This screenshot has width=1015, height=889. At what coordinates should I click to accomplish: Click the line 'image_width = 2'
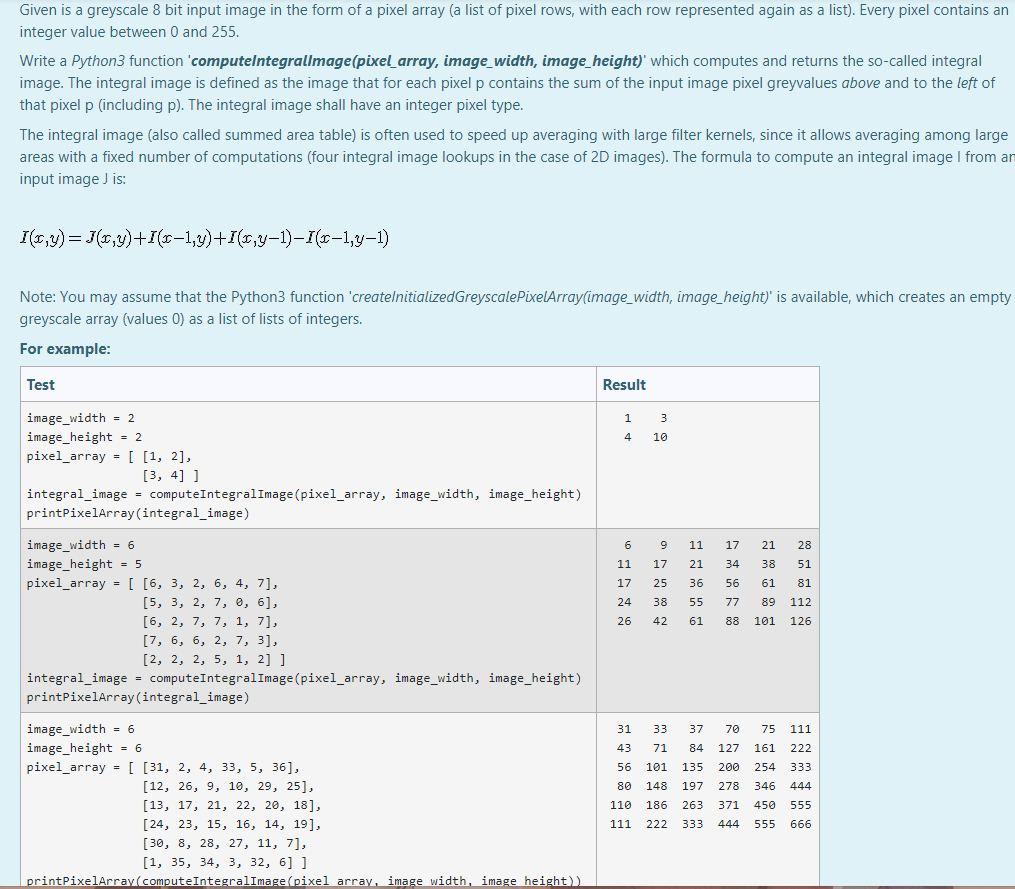[x=80, y=418]
